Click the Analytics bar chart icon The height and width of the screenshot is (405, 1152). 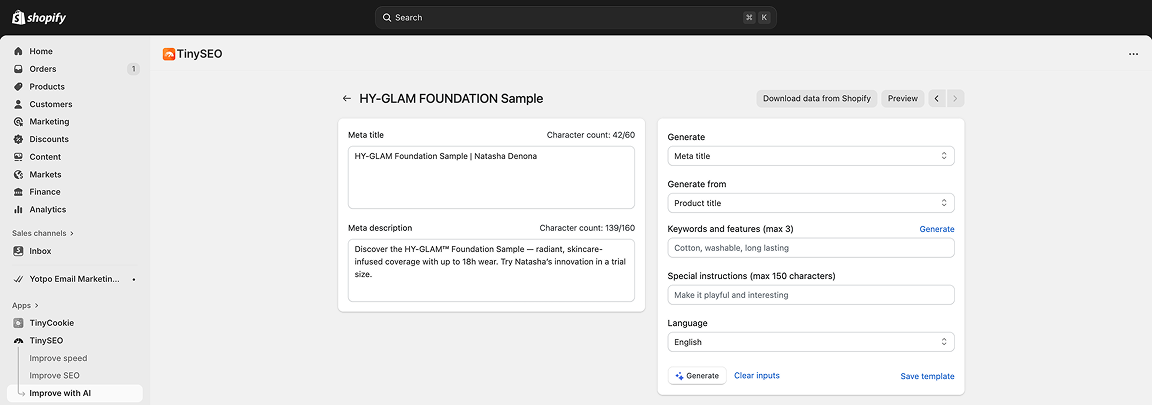19,210
